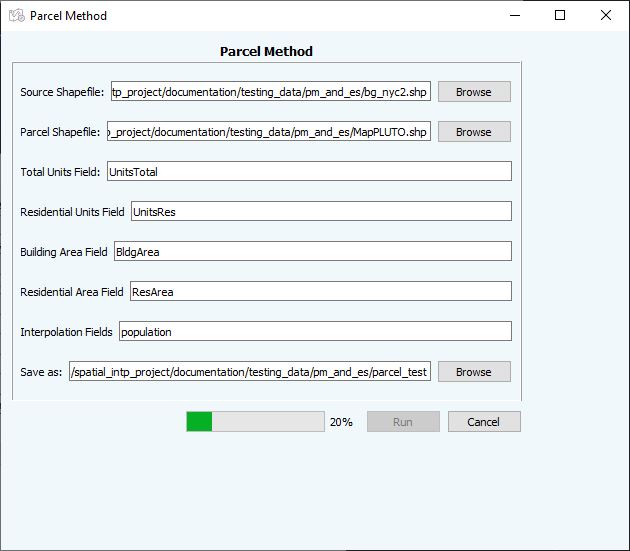Viewport: 630px width, 551px height.
Task: Click the bold Parcel Method heading
Action: [x=266, y=51]
